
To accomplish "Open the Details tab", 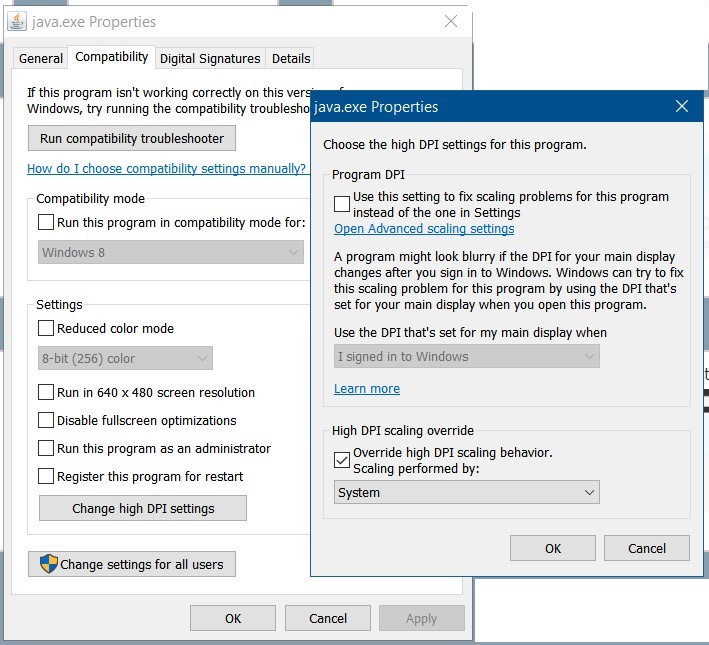I will [x=291, y=58].
